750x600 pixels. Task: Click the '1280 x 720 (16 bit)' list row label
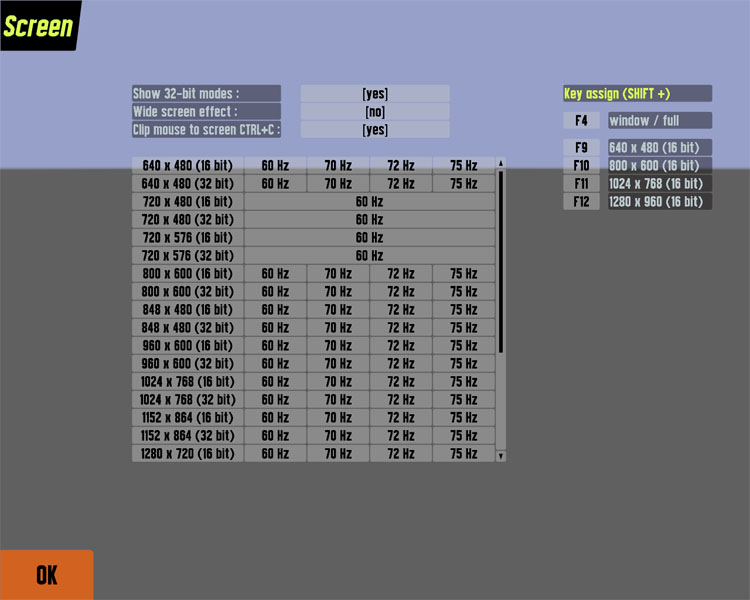(188, 454)
